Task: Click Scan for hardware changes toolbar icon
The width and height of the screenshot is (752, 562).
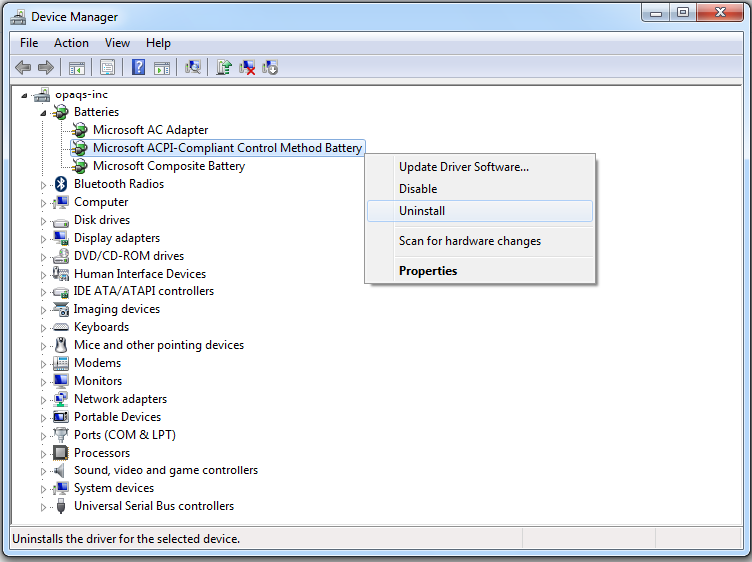Action: (193, 67)
